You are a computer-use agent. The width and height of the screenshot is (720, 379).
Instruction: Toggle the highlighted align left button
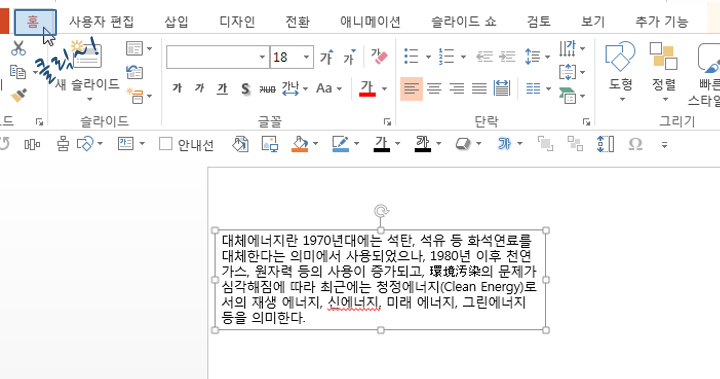[x=411, y=88]
